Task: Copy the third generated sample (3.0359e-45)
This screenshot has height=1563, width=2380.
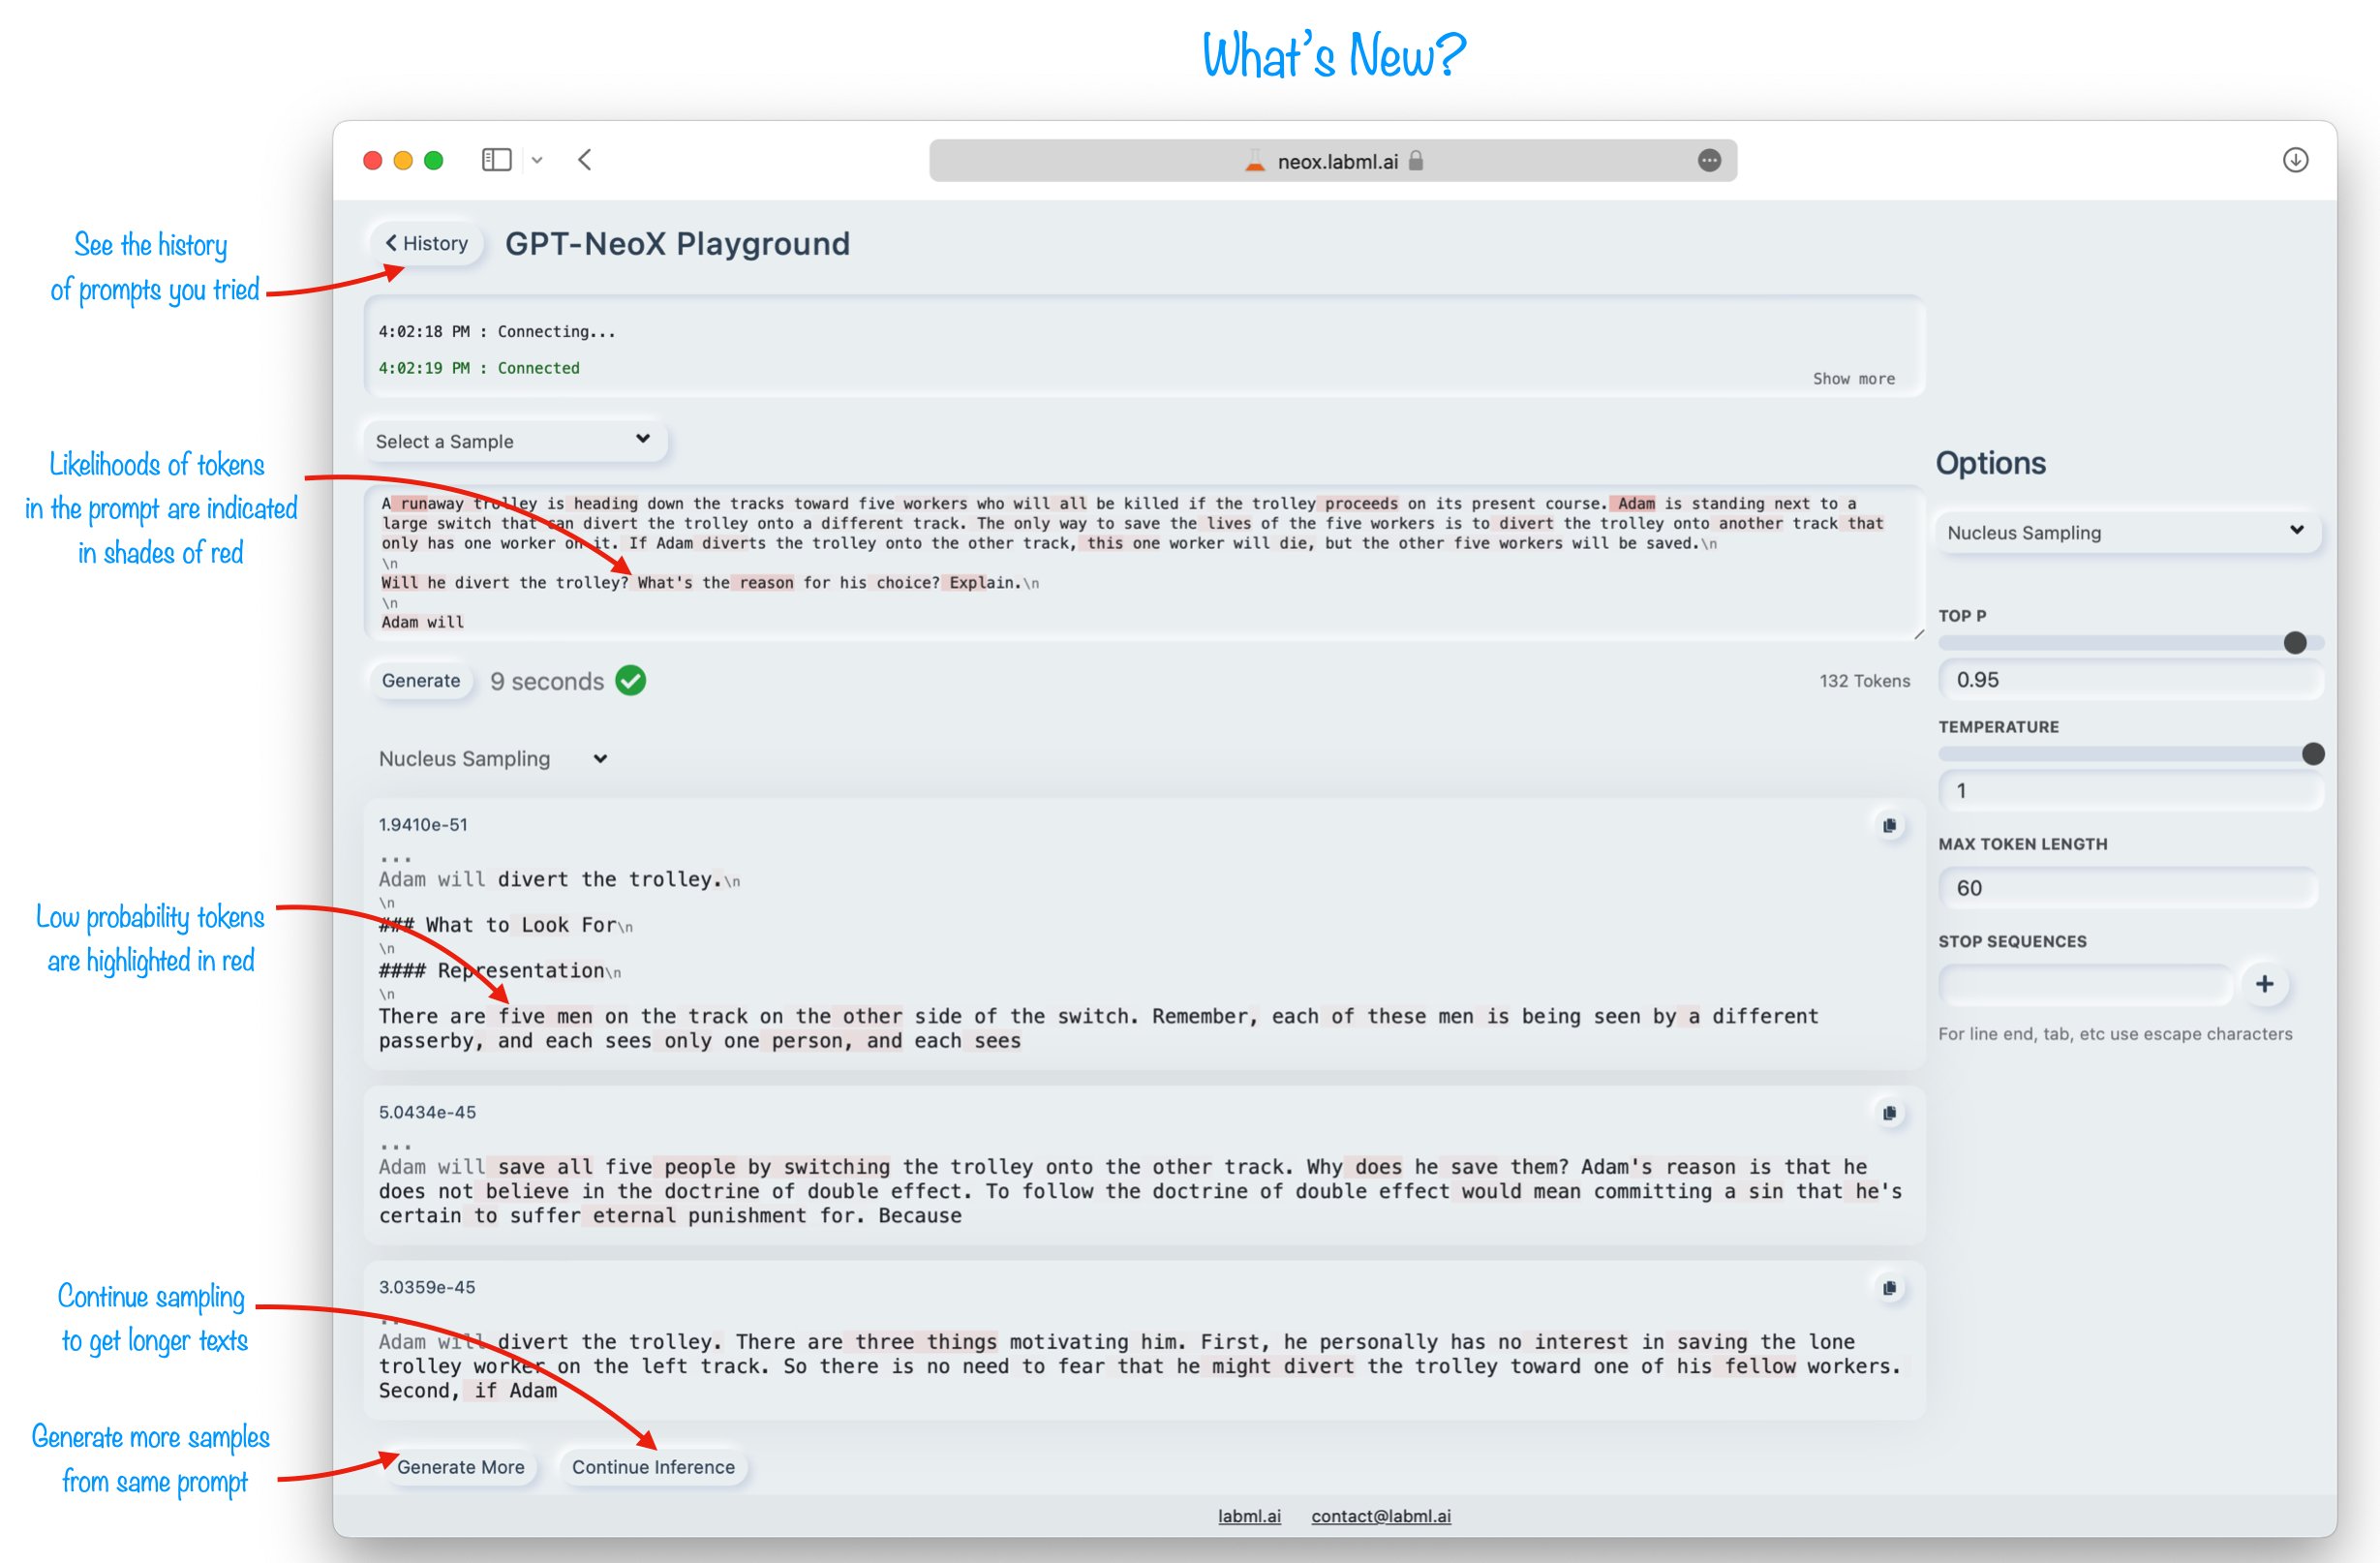Action: pos(1889,1288)
